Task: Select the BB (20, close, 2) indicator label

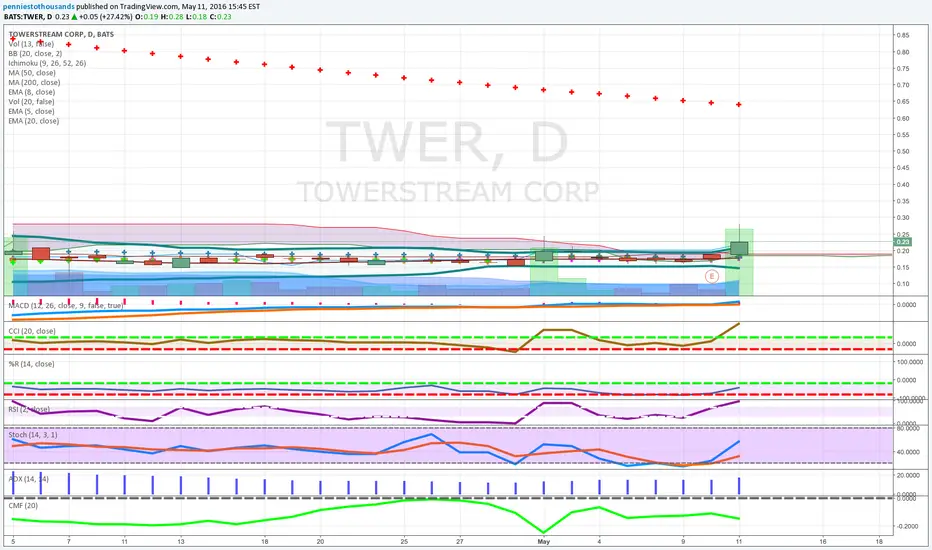Action: pyautogui.click(x=35, y=54)
